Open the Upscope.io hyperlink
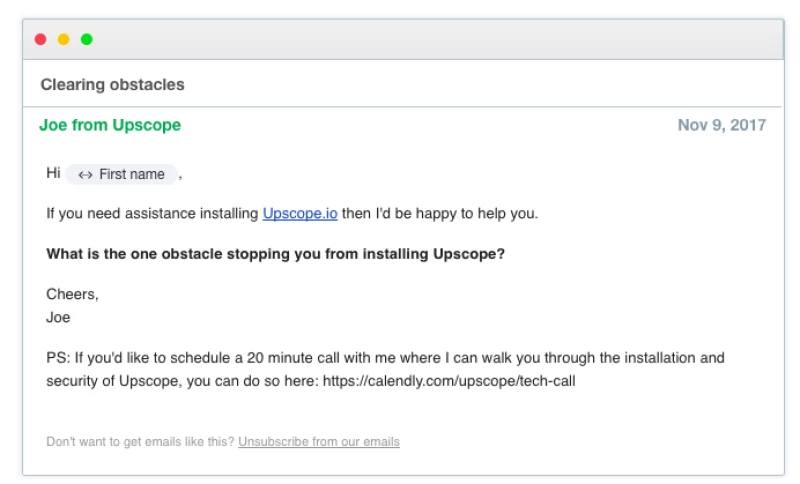 pos(300,213)
